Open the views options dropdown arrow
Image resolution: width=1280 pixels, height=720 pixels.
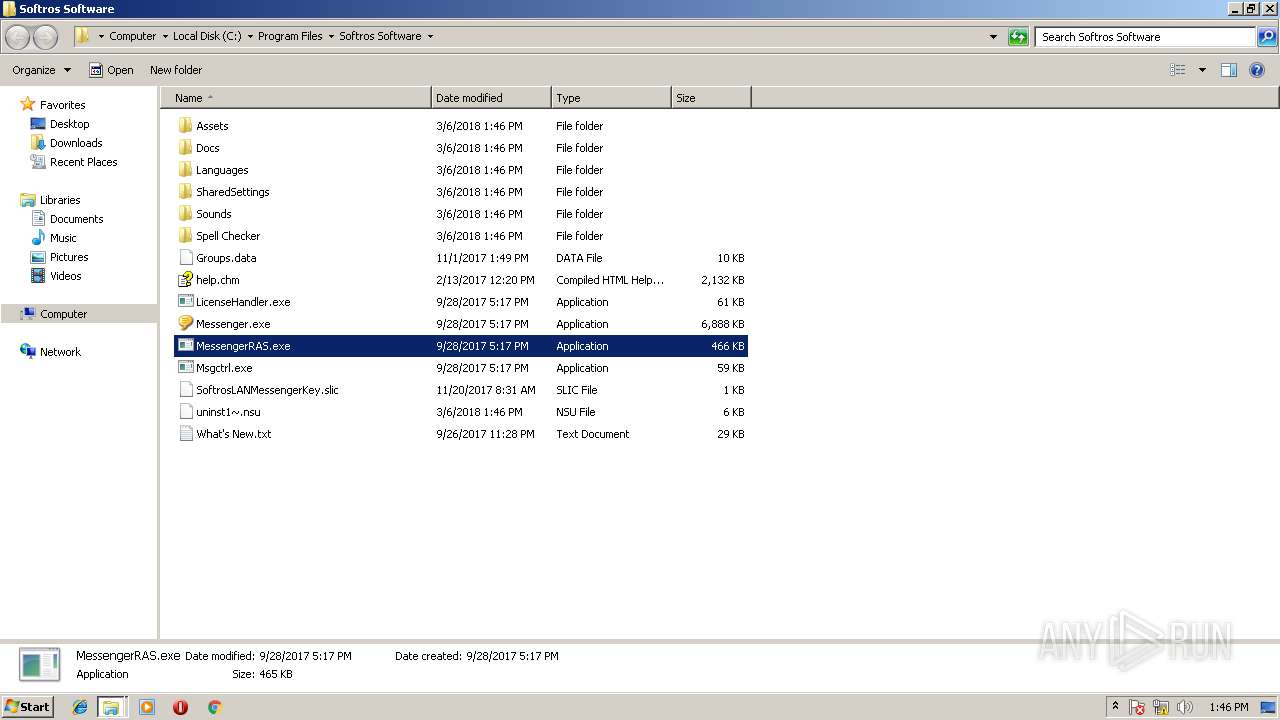coord(1202,70)
